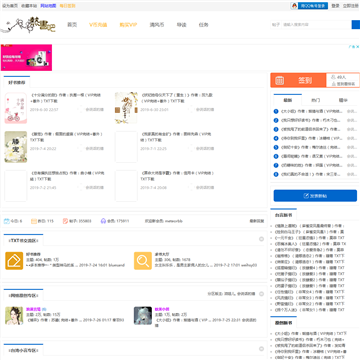Click the blue search button
The height and width of the screenshot is (360, 360).
(356, 25)
